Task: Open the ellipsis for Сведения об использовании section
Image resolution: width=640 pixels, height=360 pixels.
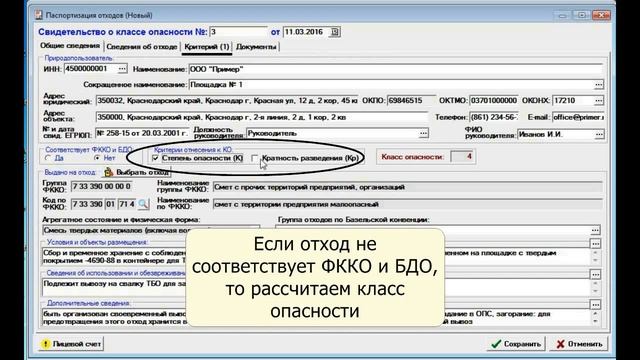Action: pyautogui.click(x=596, y=275)
